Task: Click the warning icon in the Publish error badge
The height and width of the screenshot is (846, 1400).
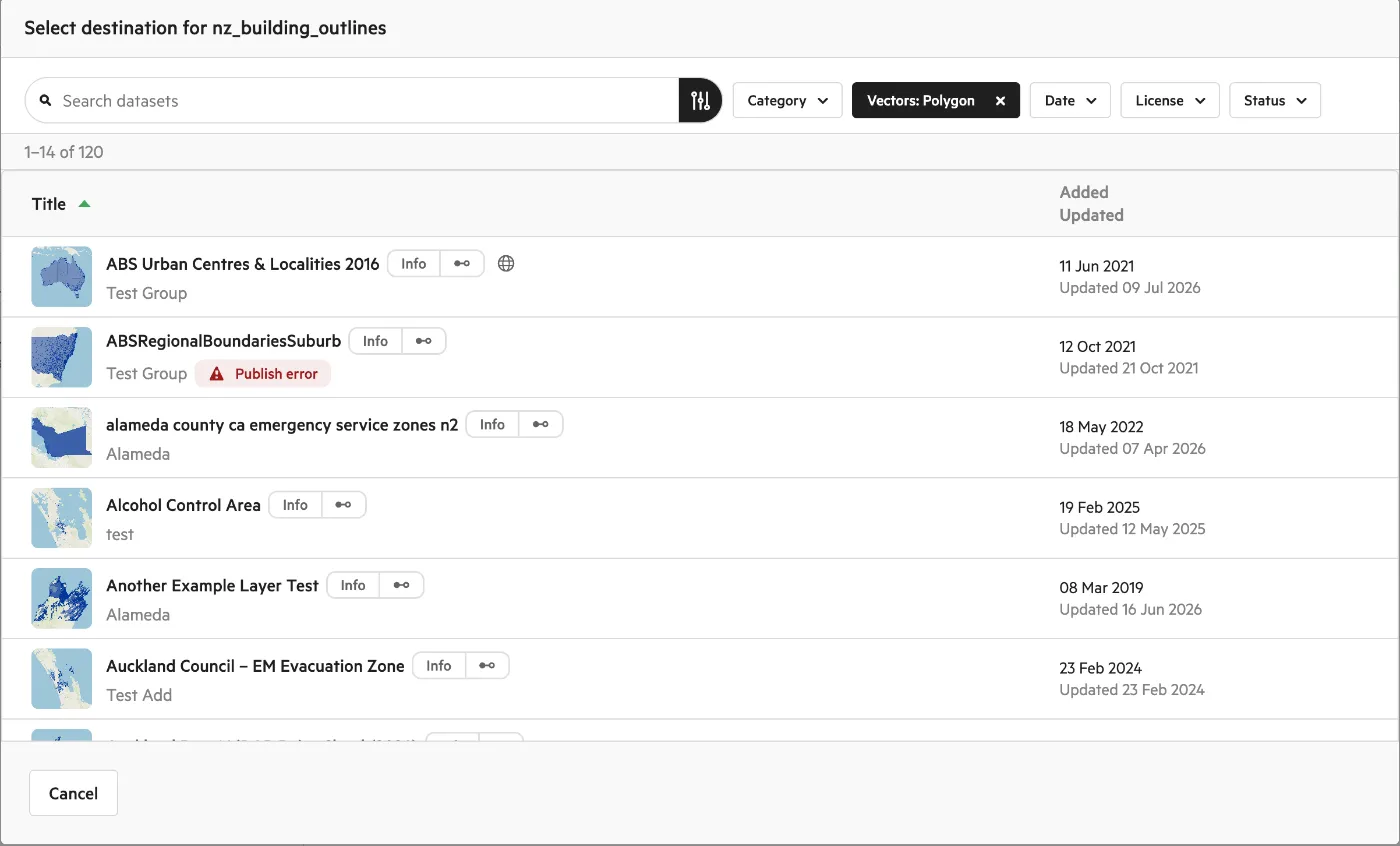Action: (x=216, y=374)
